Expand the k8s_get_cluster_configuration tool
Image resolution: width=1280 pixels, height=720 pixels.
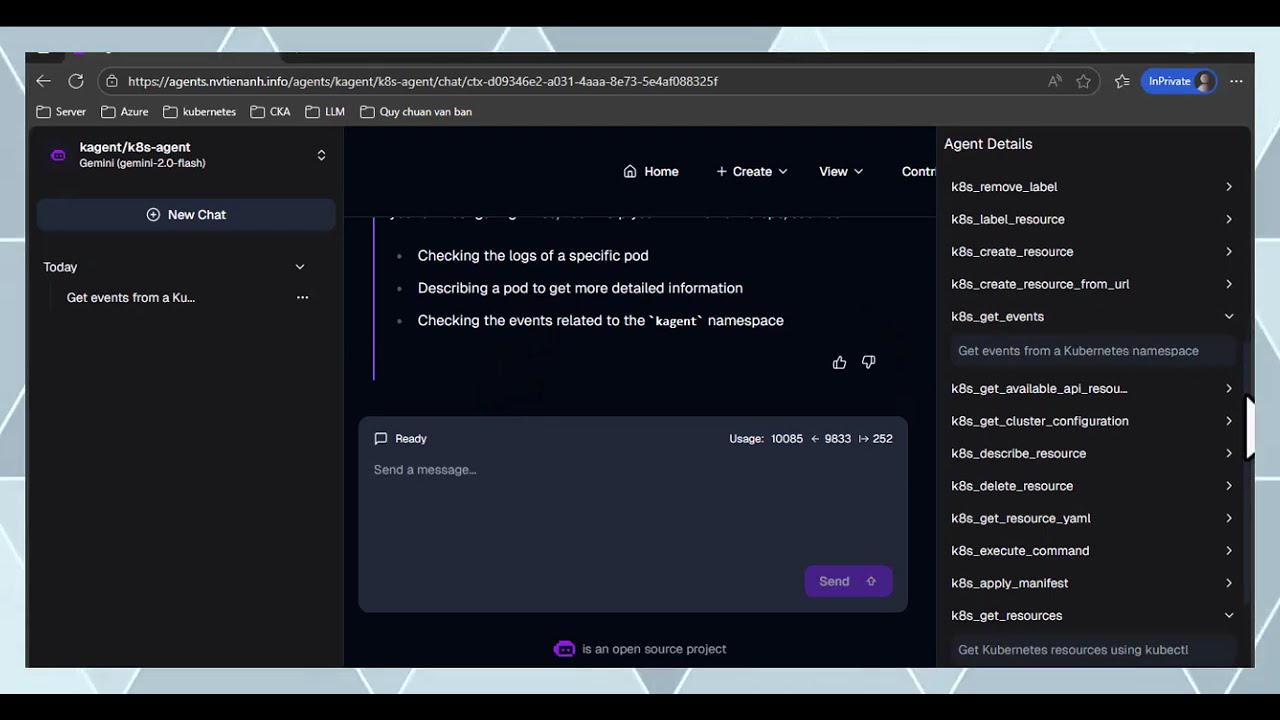pyautogui.click(x=1092, y=421)
